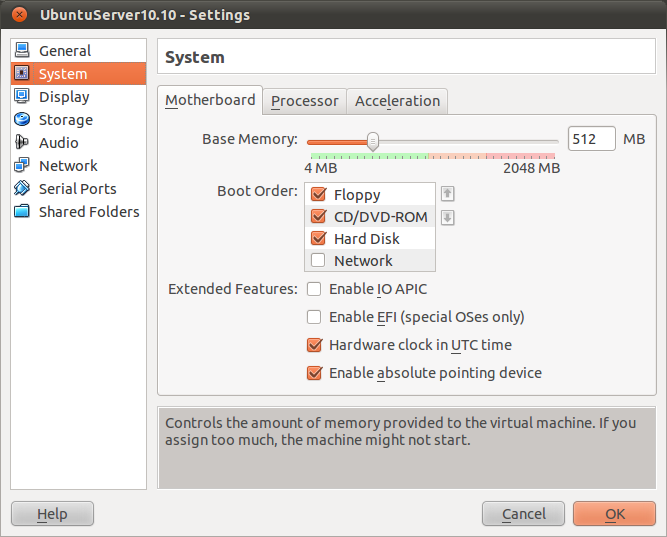This screenshot has height=537, width=667.
Task: Open the Network adapter icon
Action: click(x=21, y=166)
